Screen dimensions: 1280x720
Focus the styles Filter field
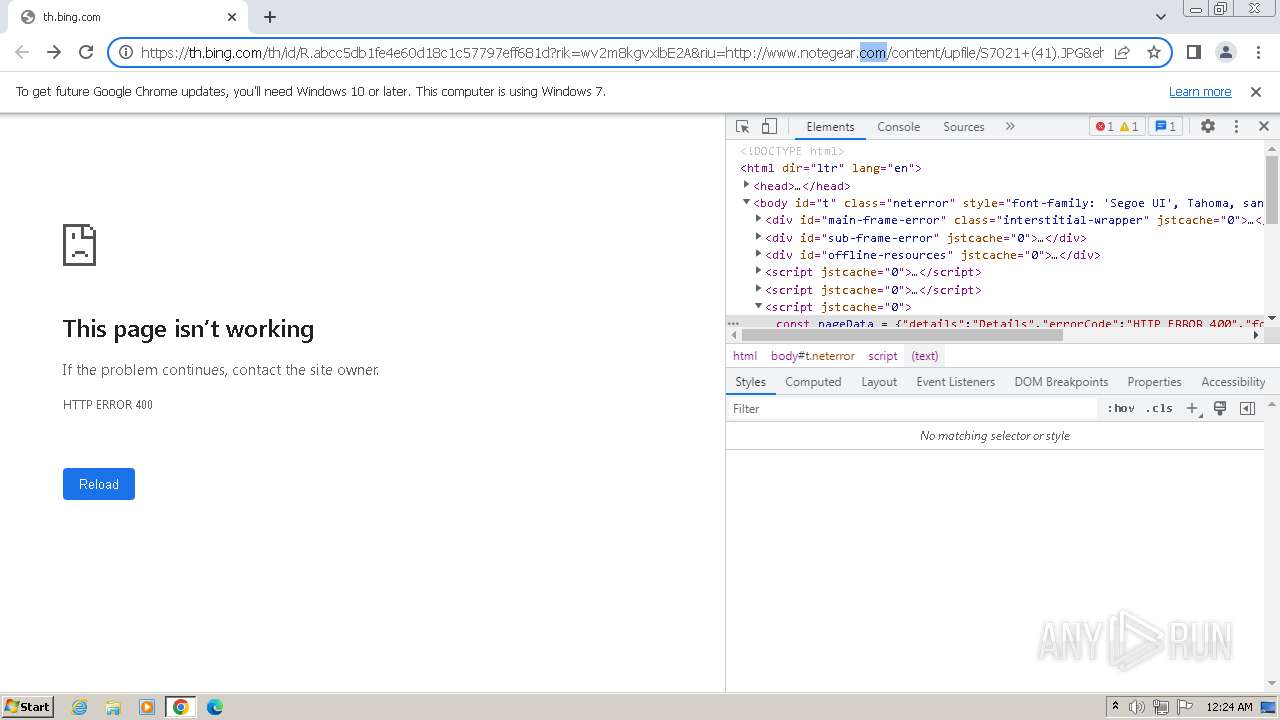912,409
